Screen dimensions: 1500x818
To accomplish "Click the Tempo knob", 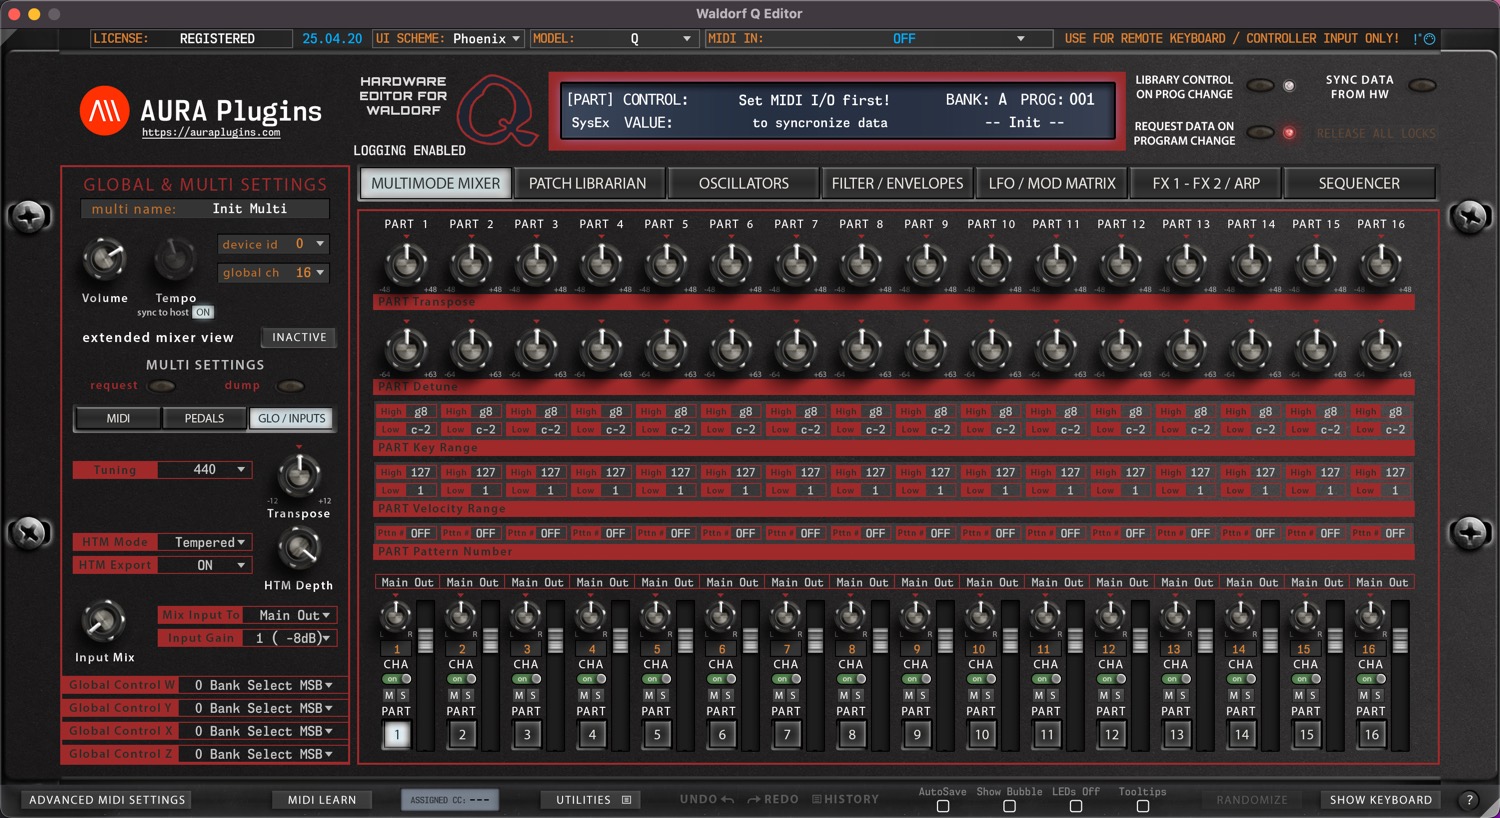I will (175, 259).
